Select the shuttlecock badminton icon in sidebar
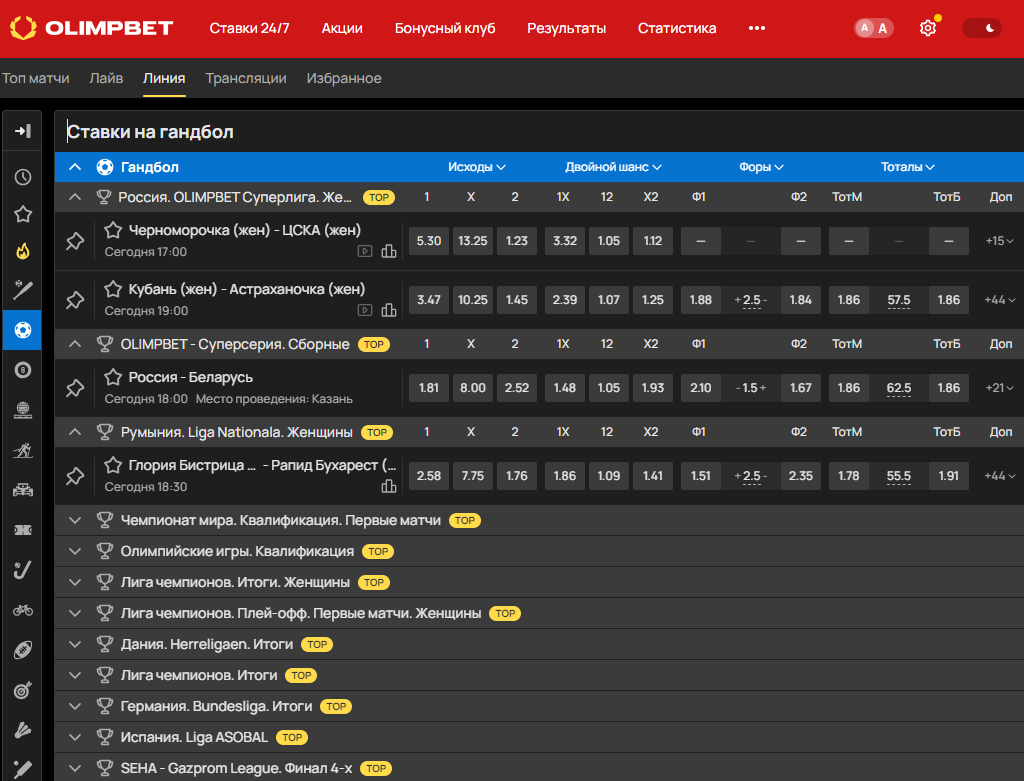This screenshot has height=781, width=1024. [23, 730]
